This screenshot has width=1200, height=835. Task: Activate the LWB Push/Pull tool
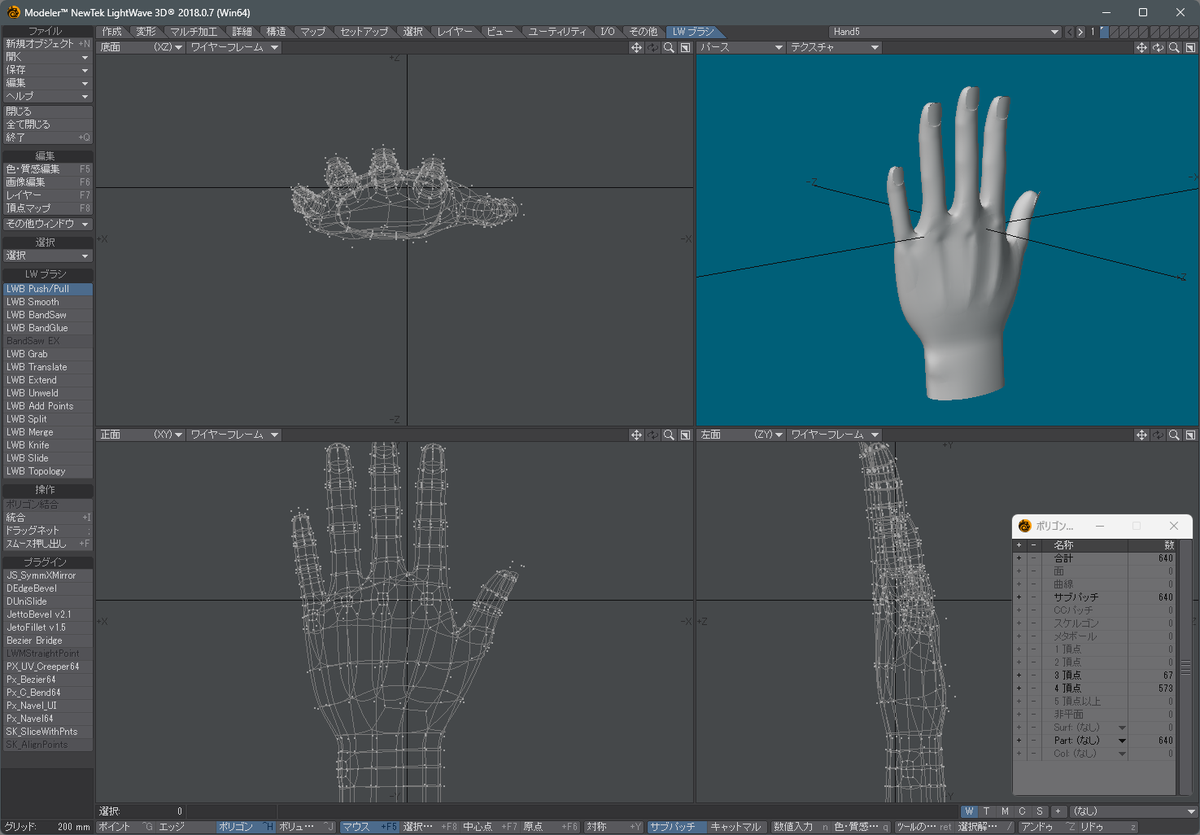(47, 289)
